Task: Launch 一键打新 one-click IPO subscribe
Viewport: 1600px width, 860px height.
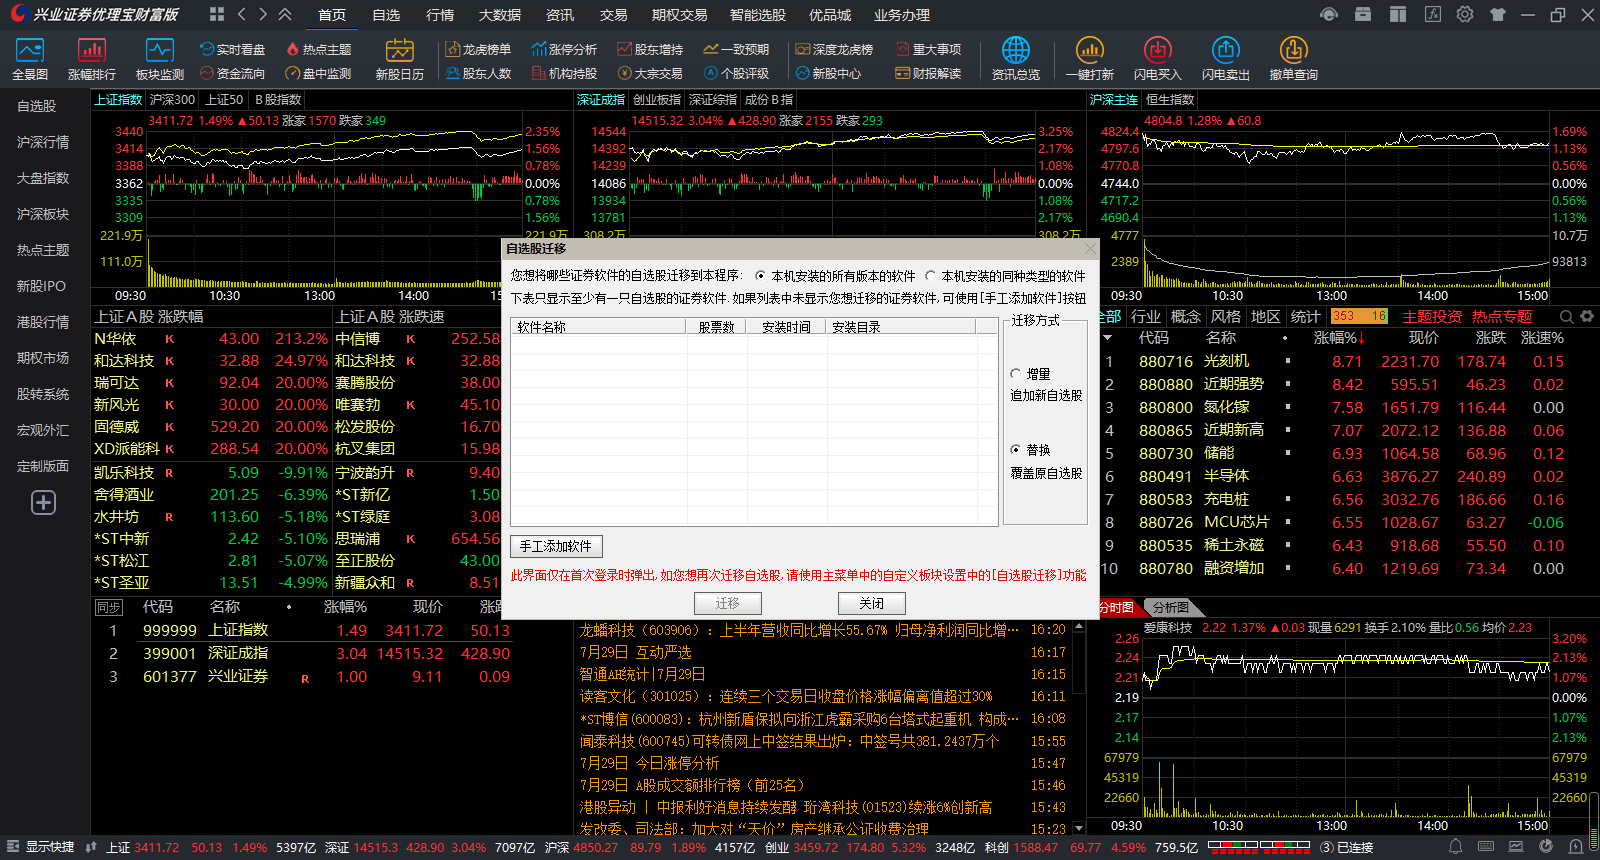Action: (1090, 60)
